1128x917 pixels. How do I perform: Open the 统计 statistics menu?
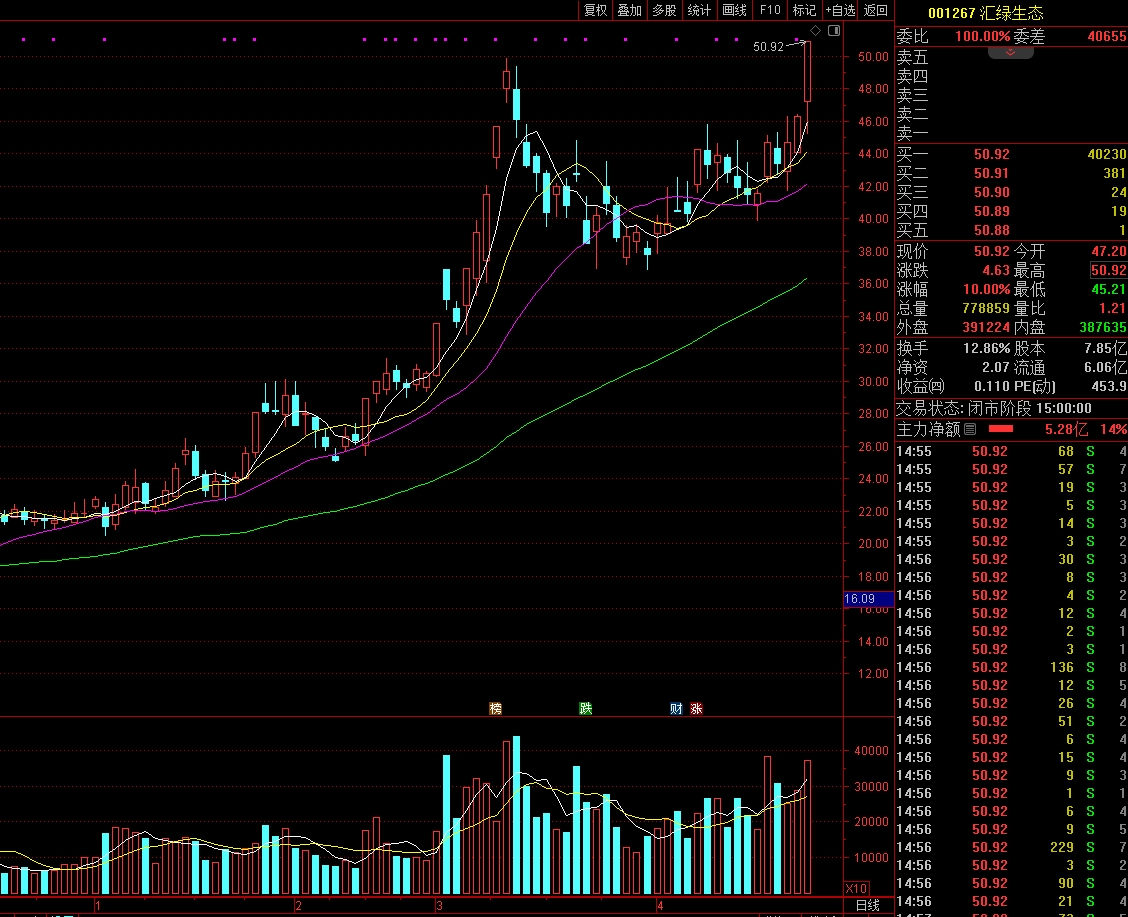(699, 10)
